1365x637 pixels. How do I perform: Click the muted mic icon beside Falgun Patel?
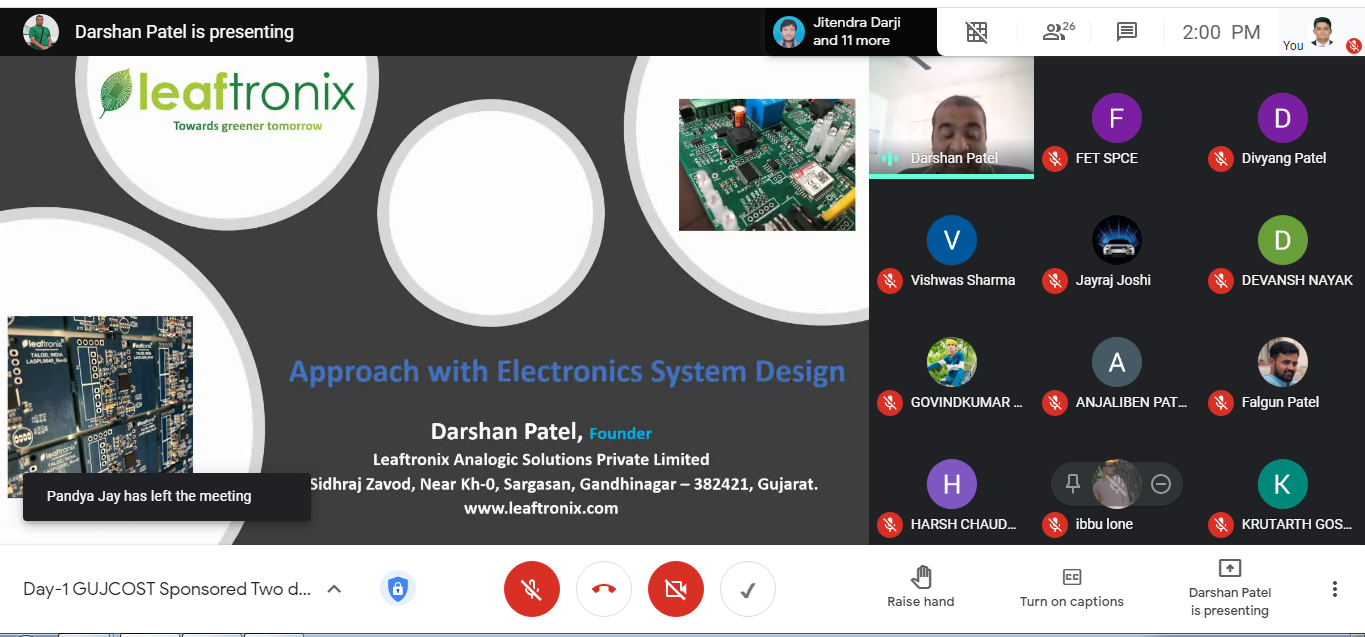[x=1220, y=402]
